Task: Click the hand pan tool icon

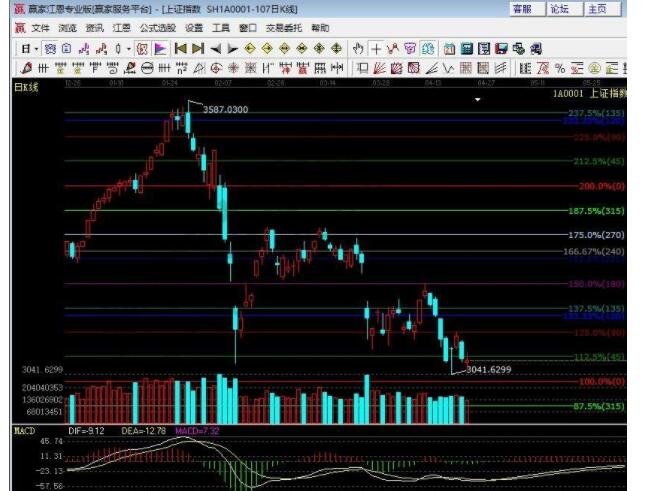Action: point(358,48)
